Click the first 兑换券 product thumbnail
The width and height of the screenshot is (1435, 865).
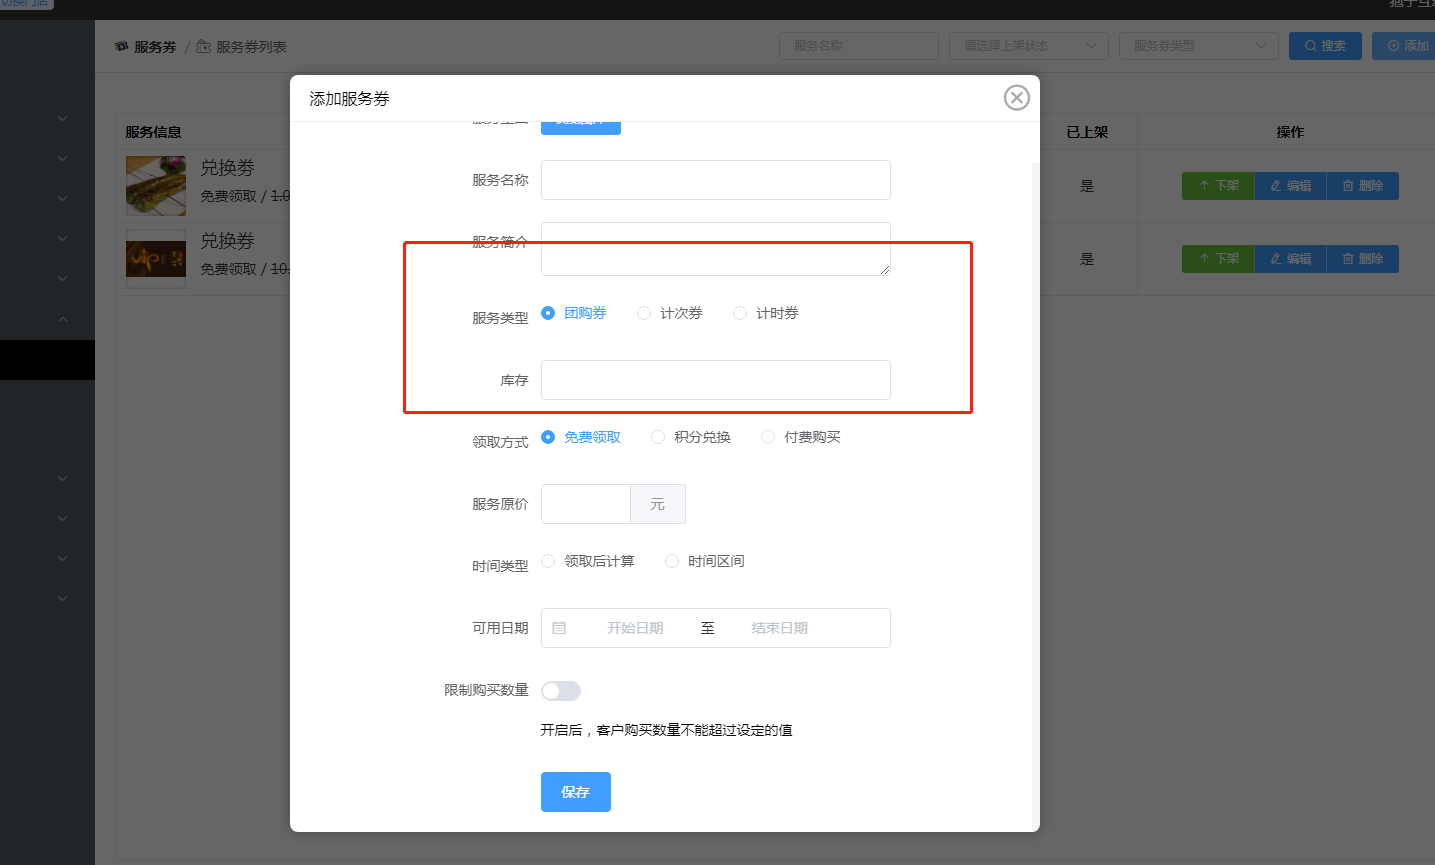(x=156, y=186)
